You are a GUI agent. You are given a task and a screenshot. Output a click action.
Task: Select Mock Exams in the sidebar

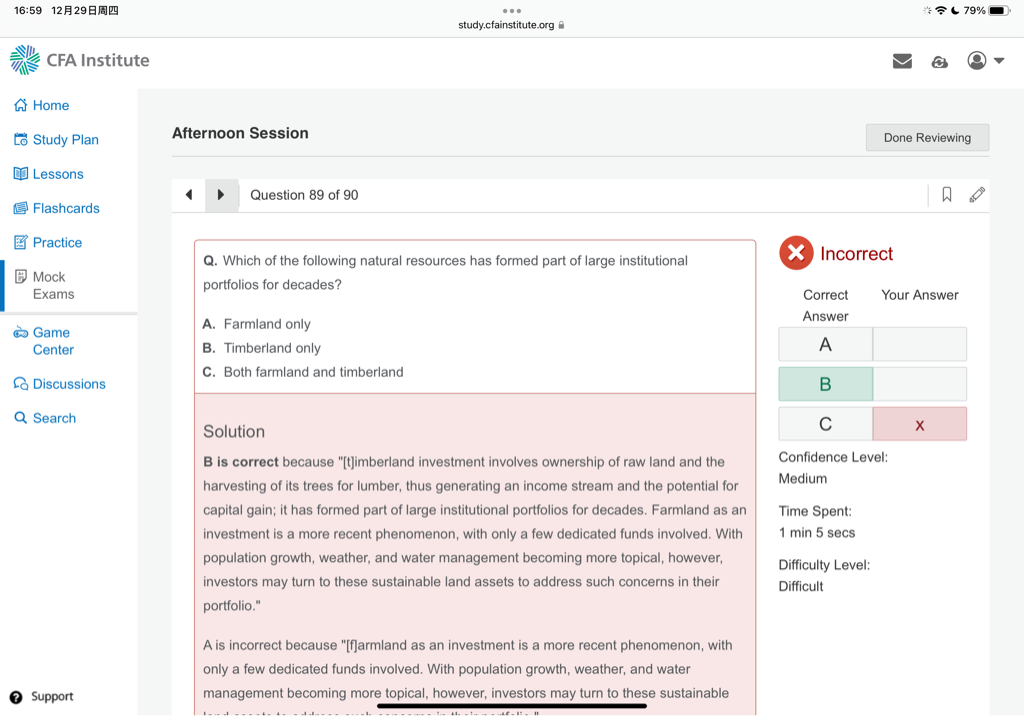coord(52,285)
